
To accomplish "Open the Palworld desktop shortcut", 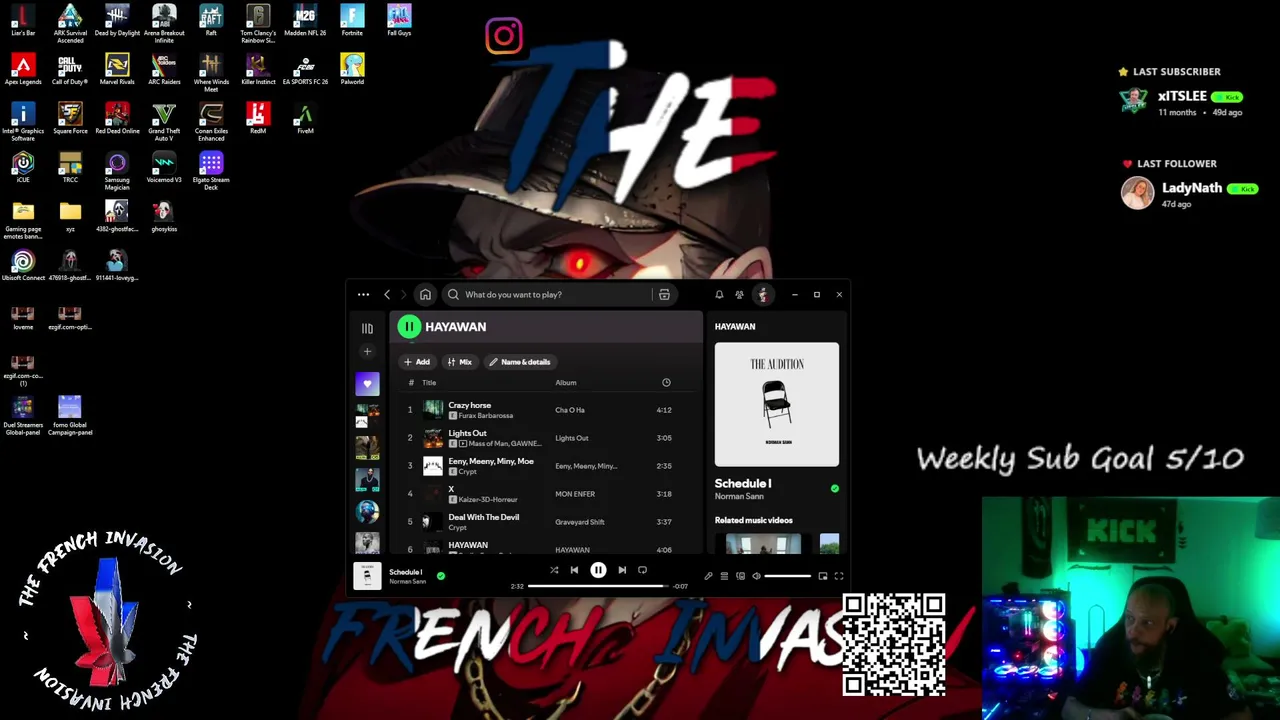I will coord(352,69).
